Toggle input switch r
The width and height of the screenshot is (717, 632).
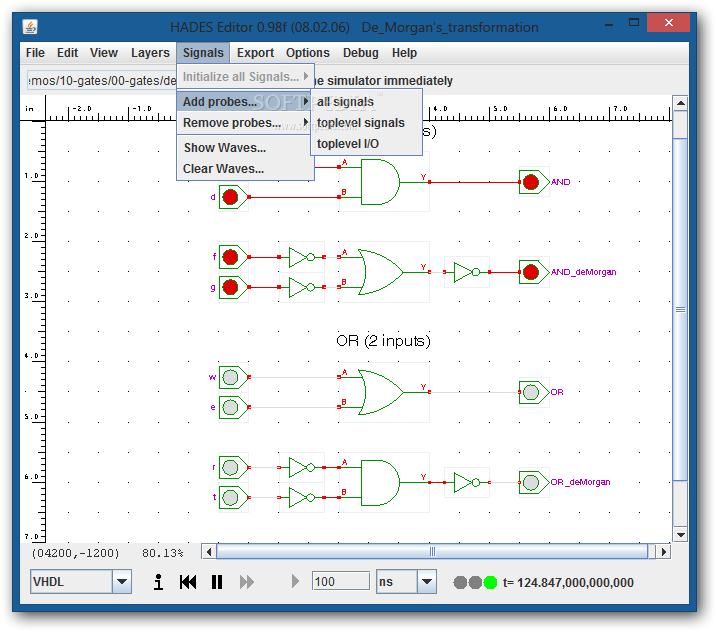(232, 467)
